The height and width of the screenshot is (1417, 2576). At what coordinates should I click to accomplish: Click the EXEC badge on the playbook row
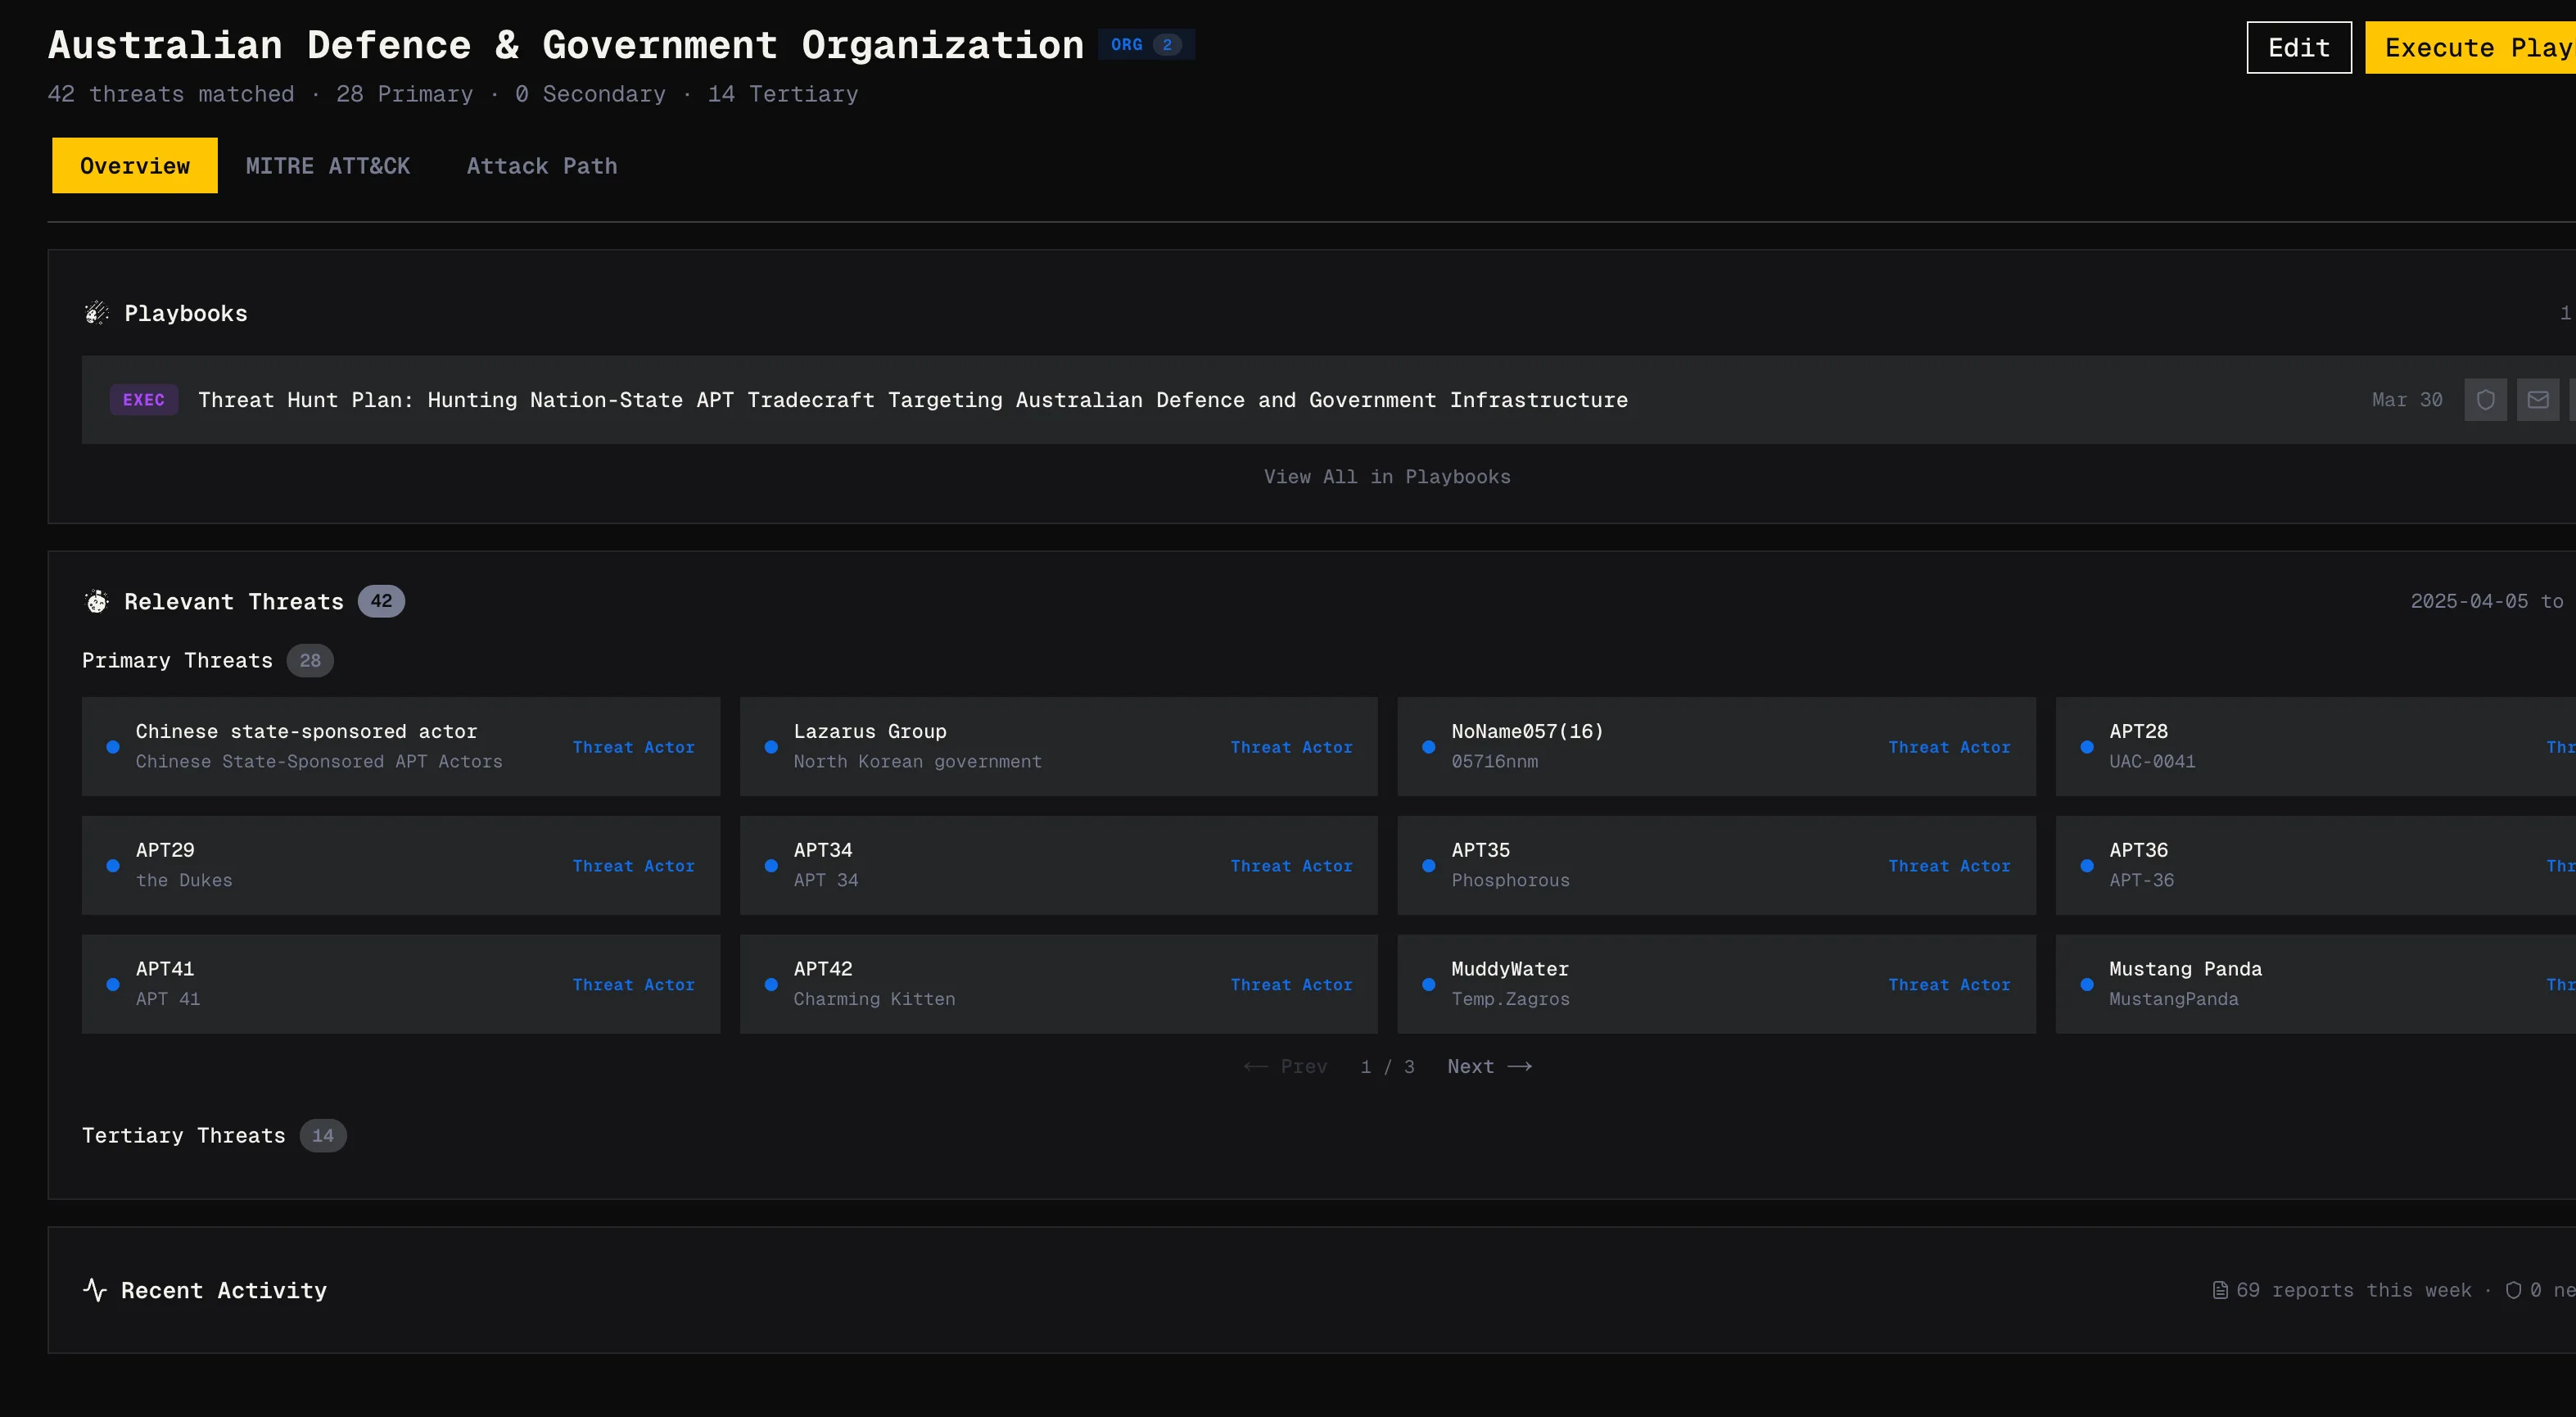click(144, 399)
